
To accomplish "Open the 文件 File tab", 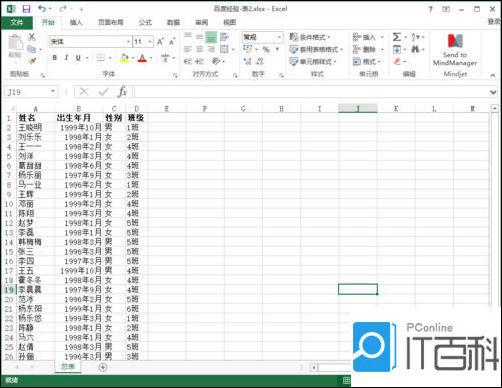I will click(x=17, y=22).
